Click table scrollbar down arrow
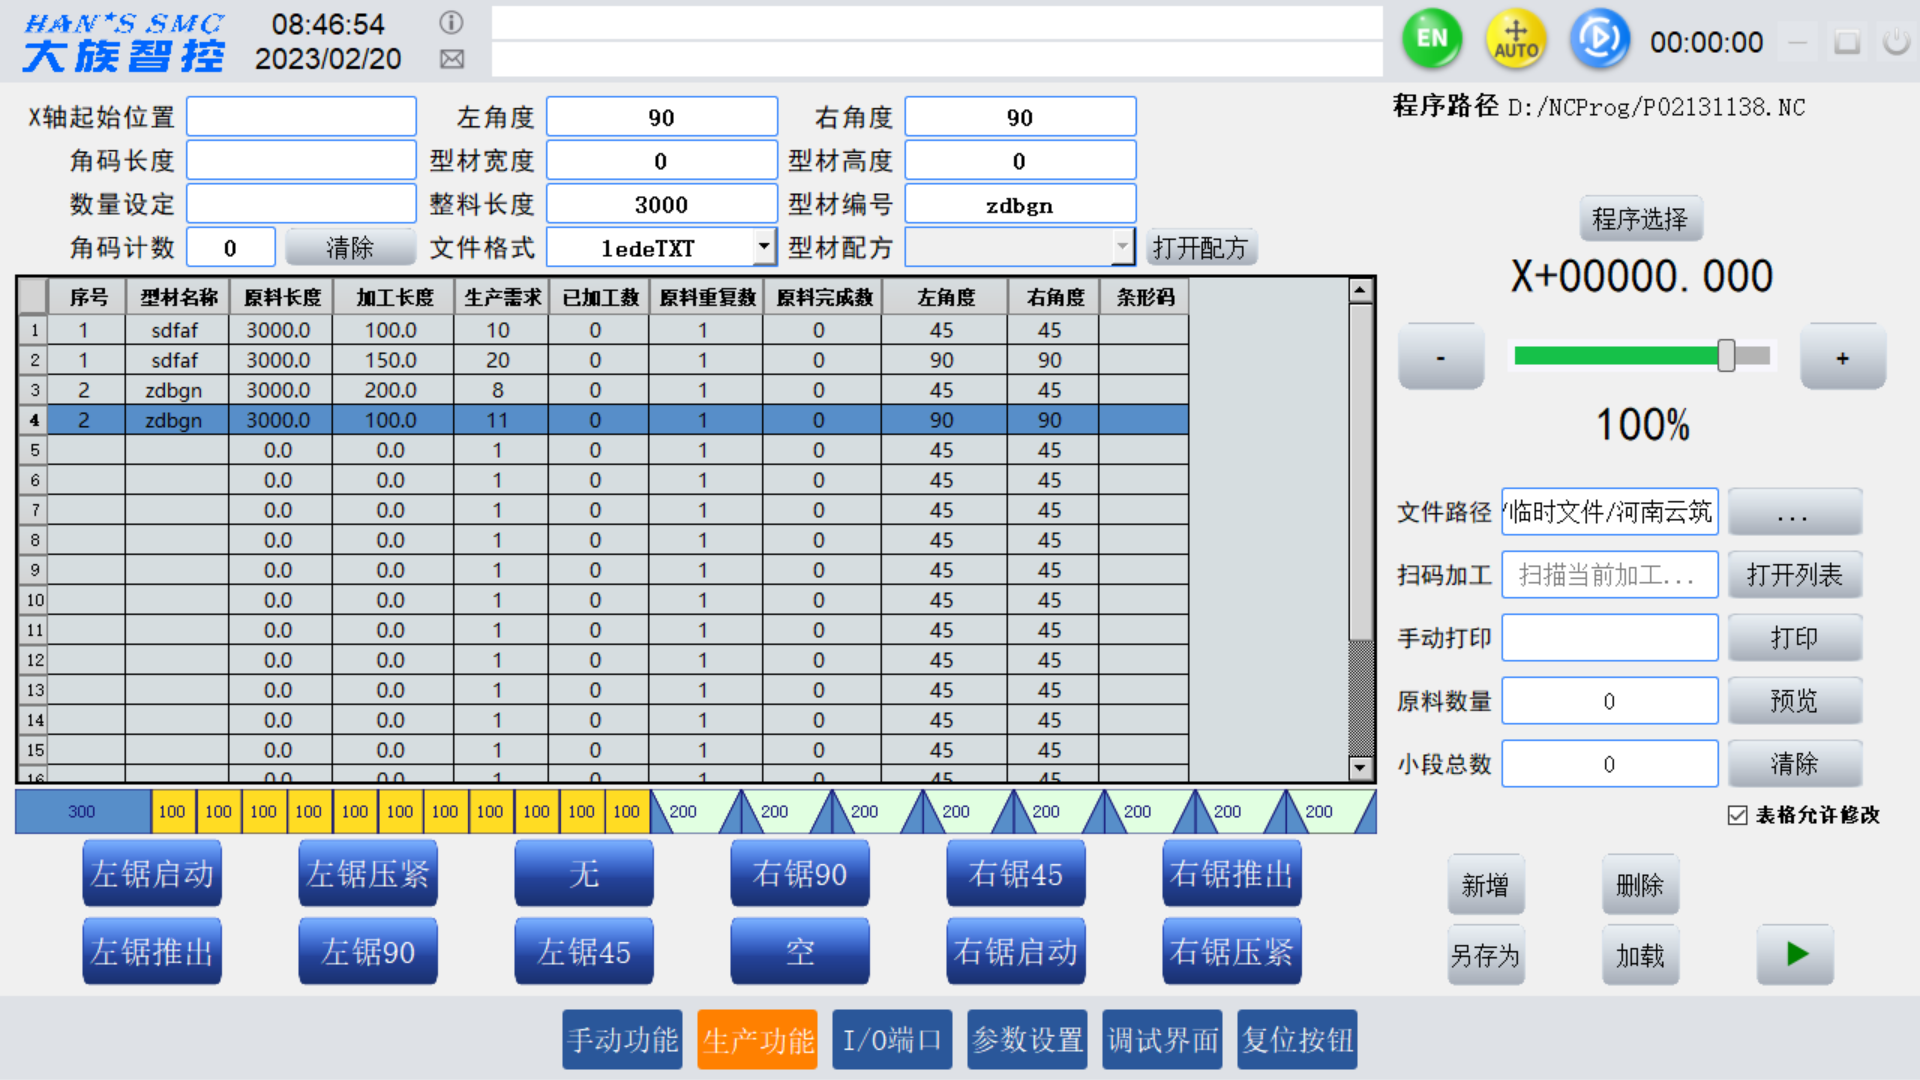This screenshot has height=1080, width=1920. click(1360, 768)
